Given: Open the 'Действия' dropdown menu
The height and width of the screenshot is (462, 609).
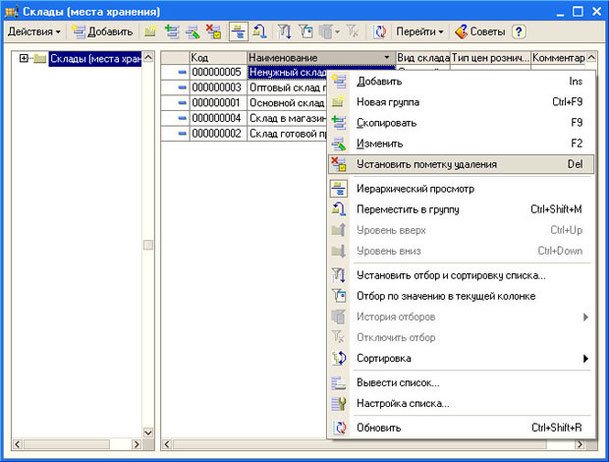Looking at the screenshot, I should tap(34, 32).
